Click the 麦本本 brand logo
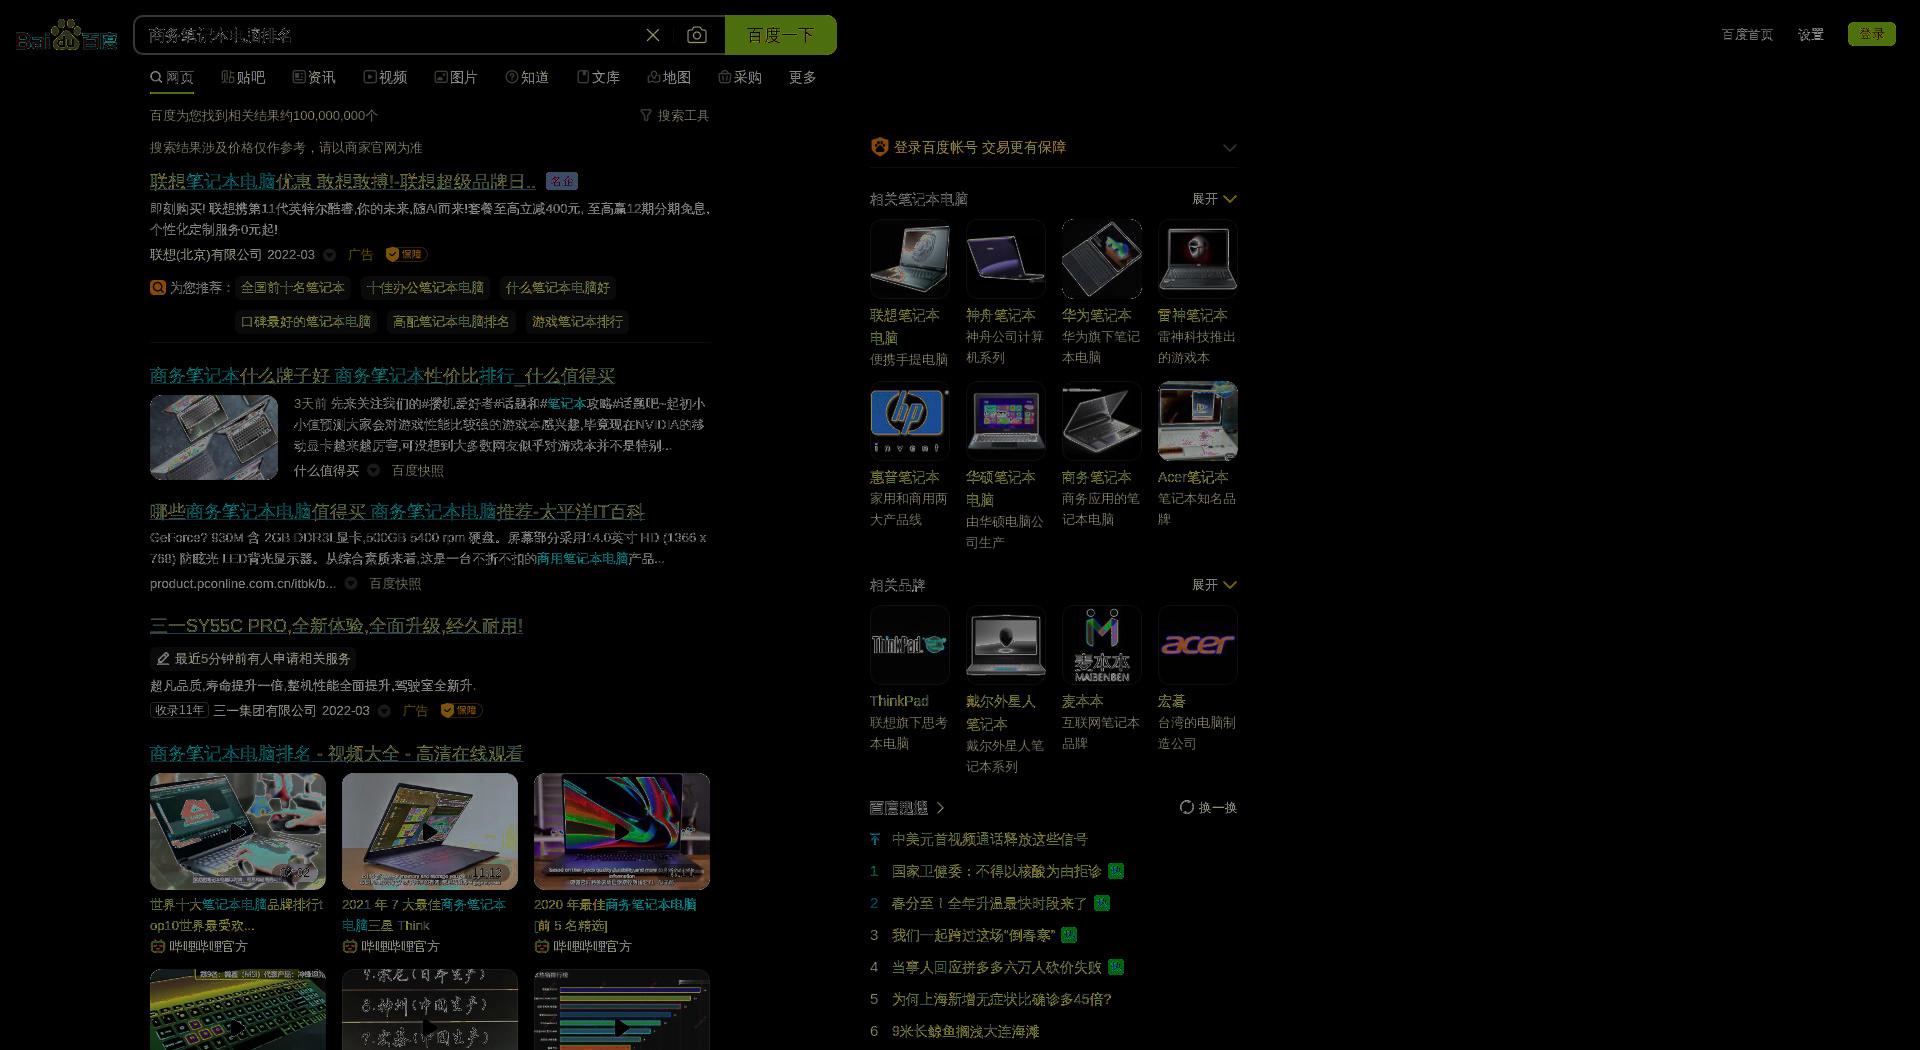Image resolution: width=1920 pixels, height=1050 pixels. coord(1102,645)
